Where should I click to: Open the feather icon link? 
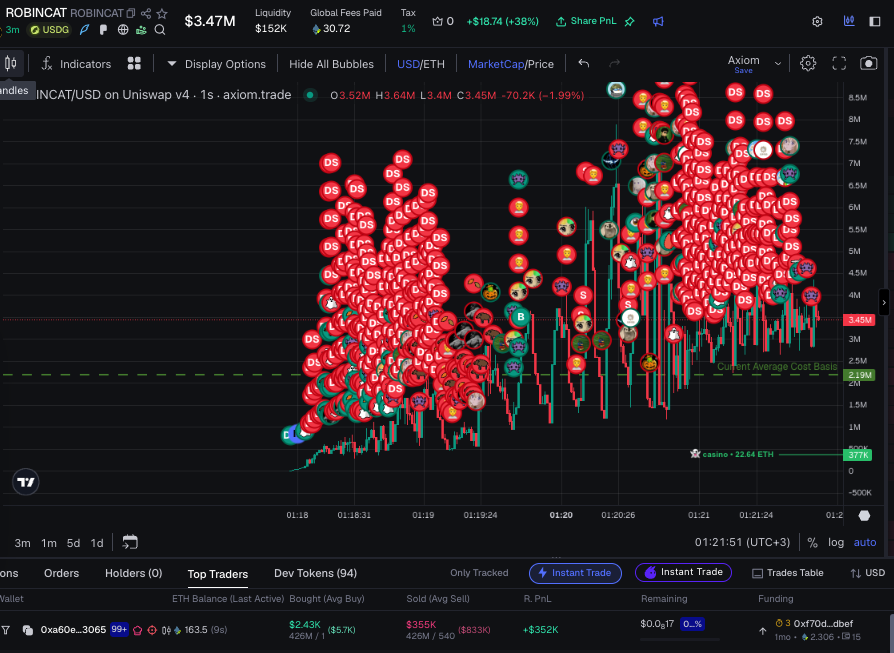tap(84, 30)
